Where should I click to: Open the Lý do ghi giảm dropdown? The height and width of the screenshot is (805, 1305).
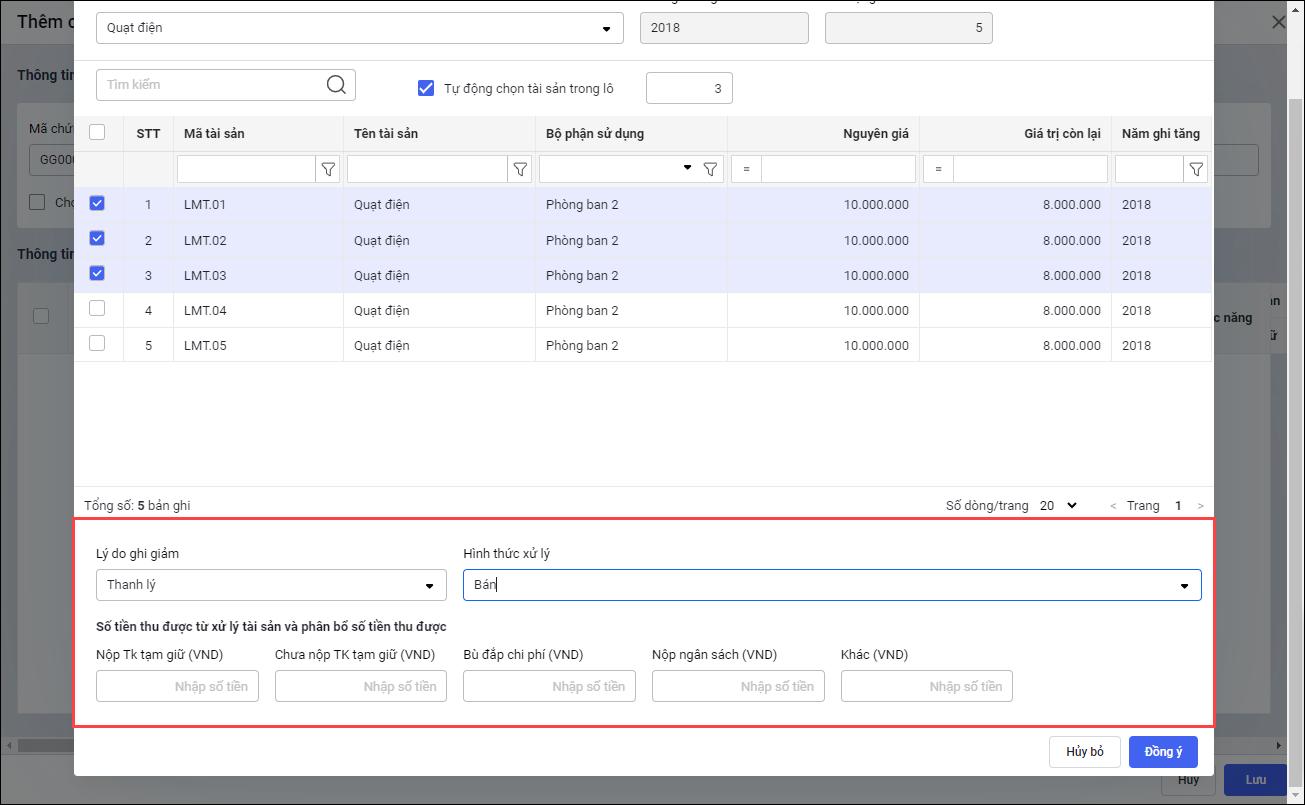coord(429,585)
